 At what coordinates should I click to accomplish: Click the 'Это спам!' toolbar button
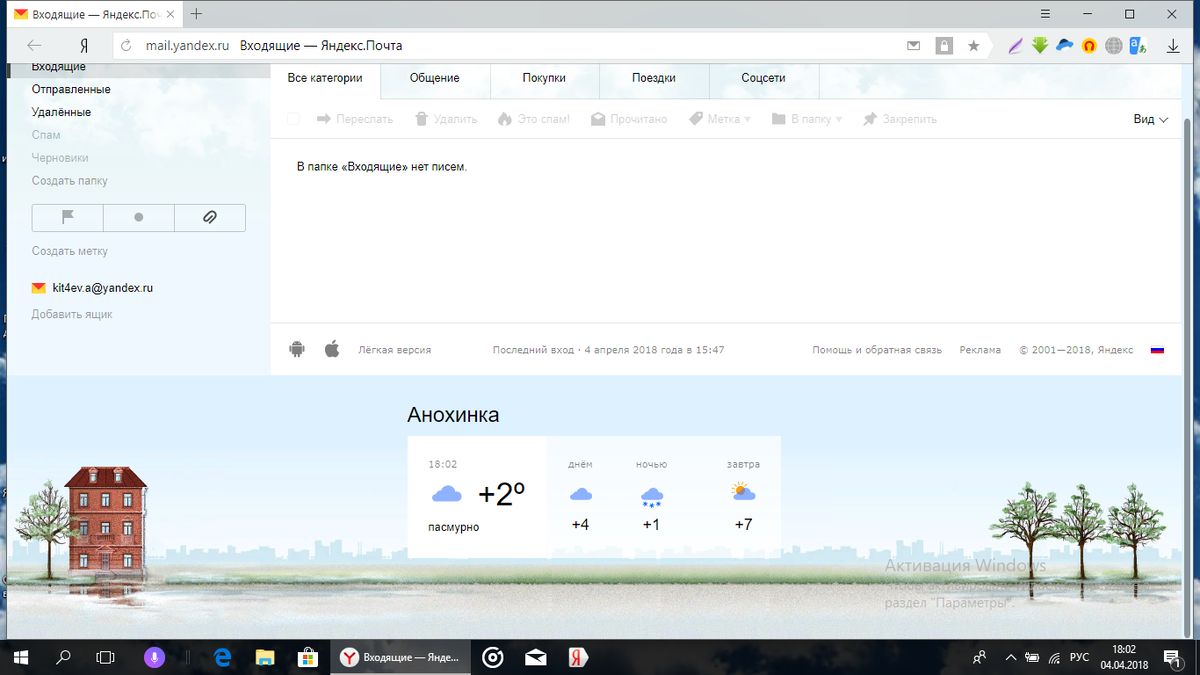tap(534, 119)
